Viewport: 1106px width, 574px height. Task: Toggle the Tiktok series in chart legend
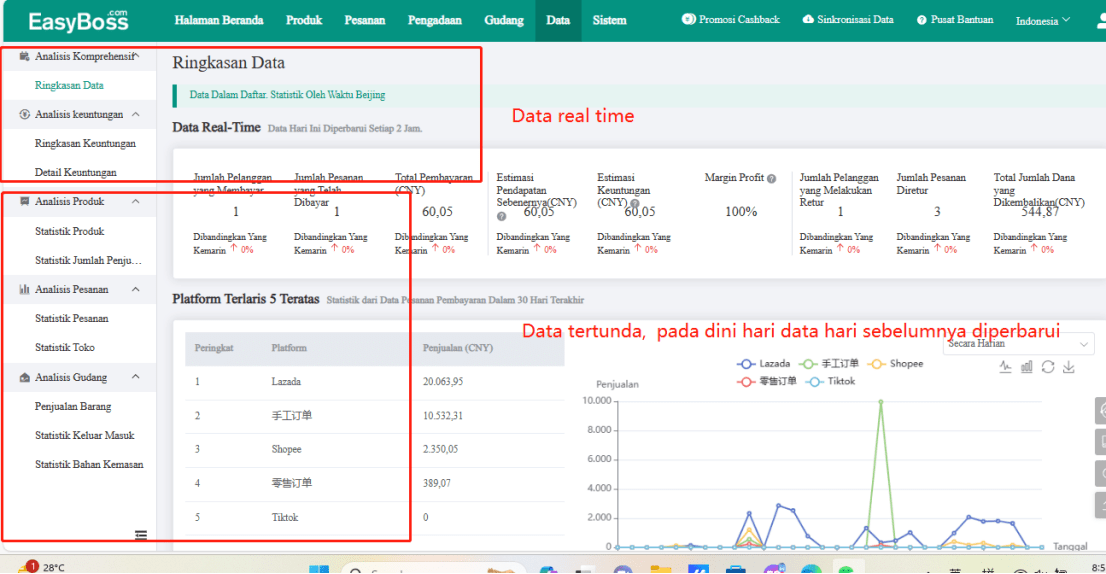(x=830, y=381)
